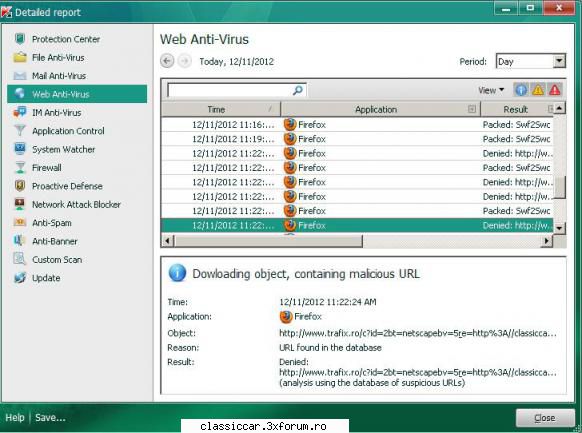Open the Firewall report section
582x433 pixels.
(x=77, y=168)
